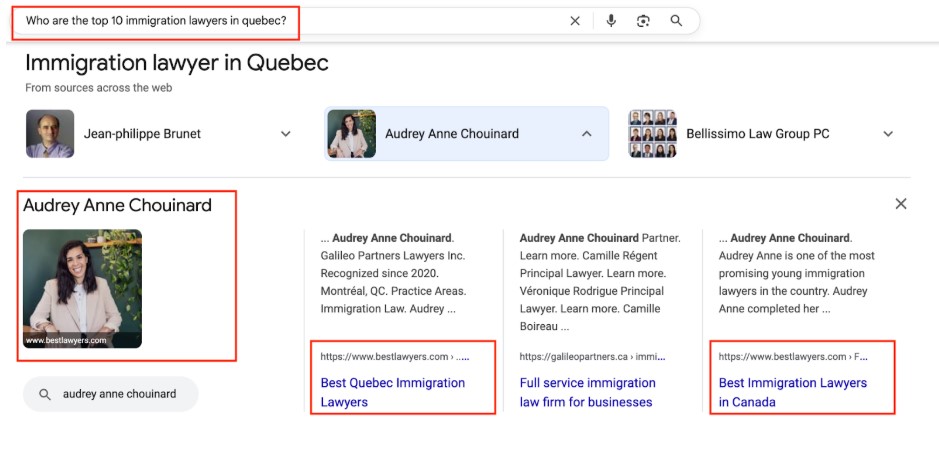
Task: Click the snippet mentioning 'Camille Régent Principal Lawyer'
Action: pos(599,283)
